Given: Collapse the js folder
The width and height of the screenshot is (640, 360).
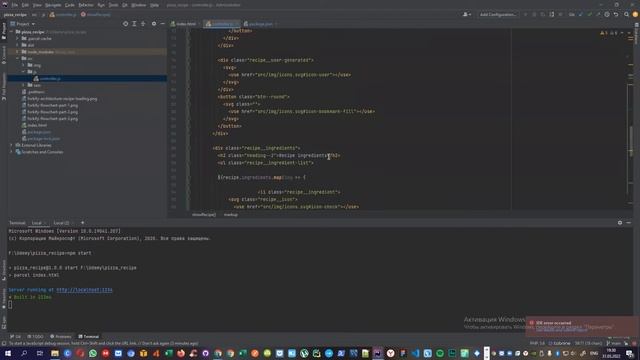Looking at the screenshot, I should (24, 72).
